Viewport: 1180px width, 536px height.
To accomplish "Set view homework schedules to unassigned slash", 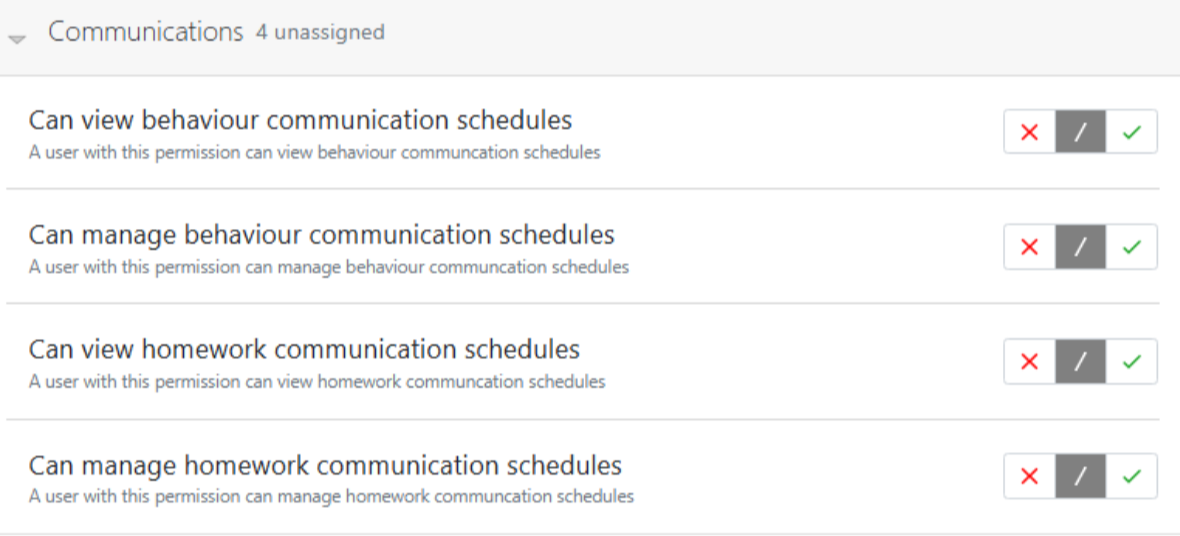I will pos(1081,362).
